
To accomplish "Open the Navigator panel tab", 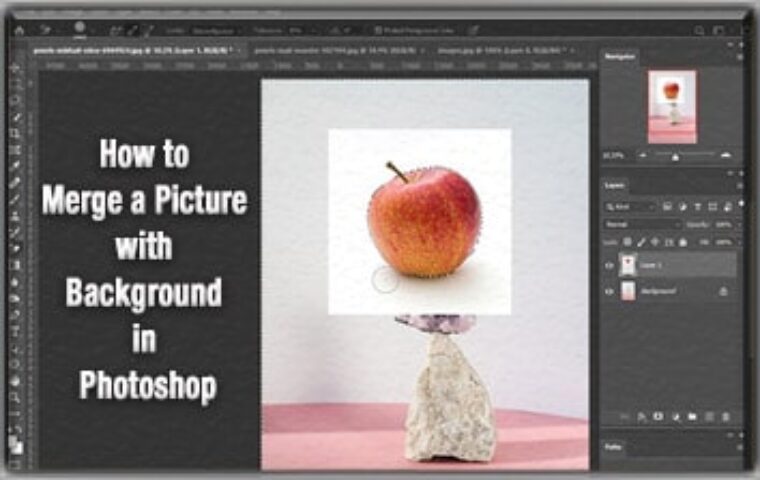I will point(619,57).
